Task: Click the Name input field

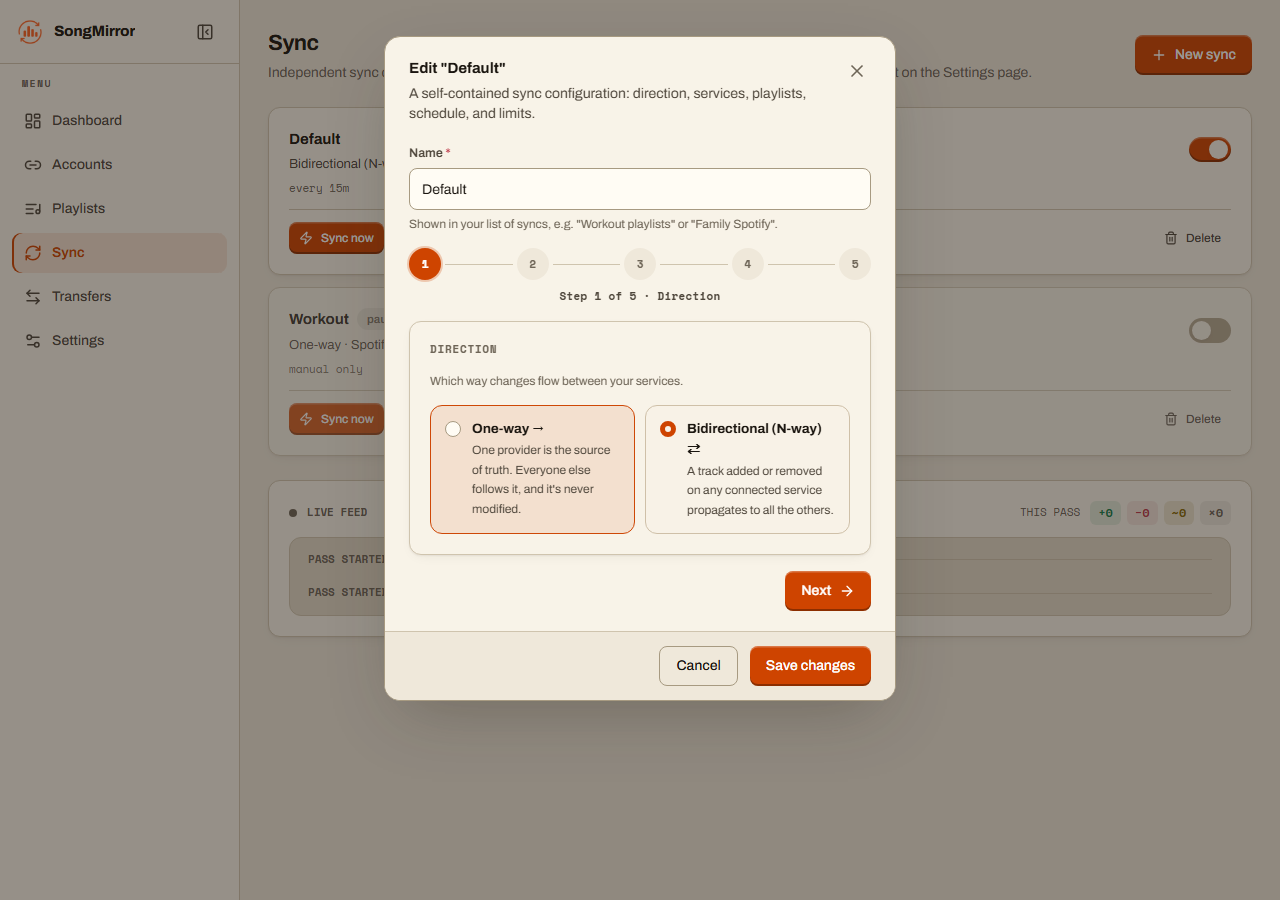Action: point(640,189)
